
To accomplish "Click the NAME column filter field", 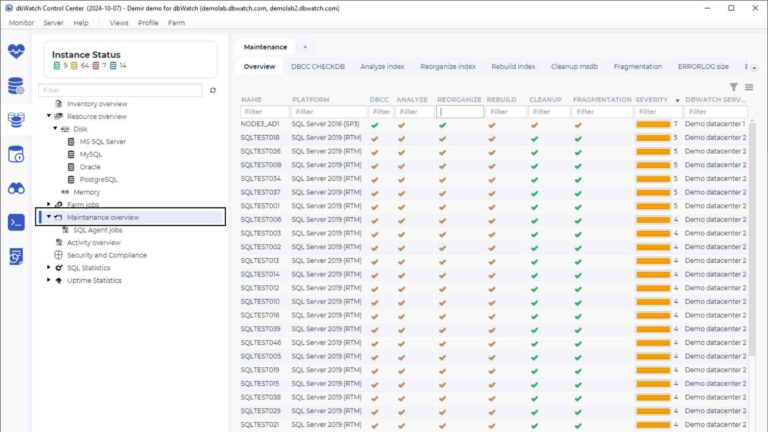I will 264,112.
